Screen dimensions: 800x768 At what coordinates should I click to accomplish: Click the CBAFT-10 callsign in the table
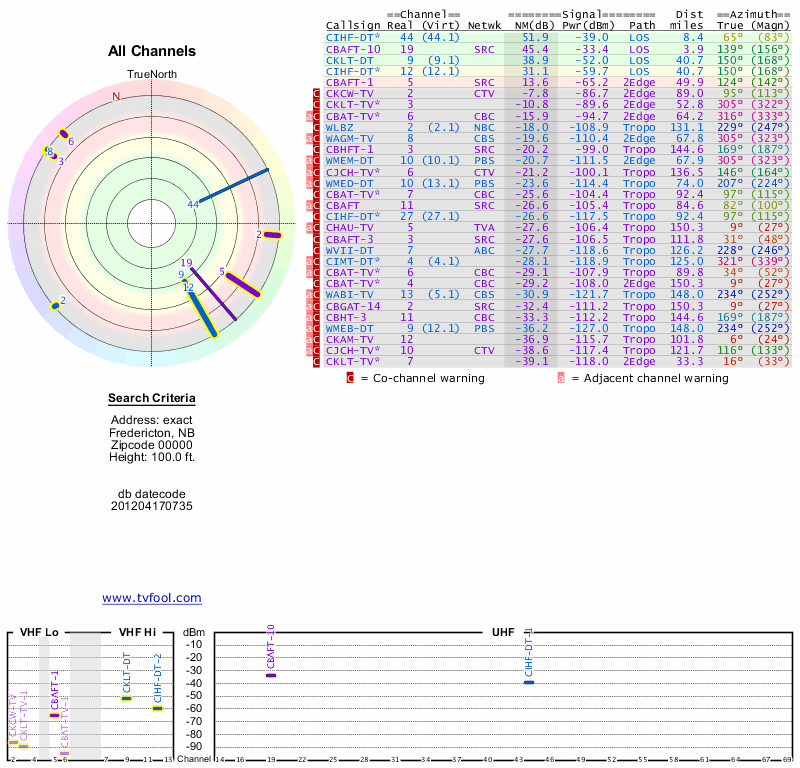[353, 48]
